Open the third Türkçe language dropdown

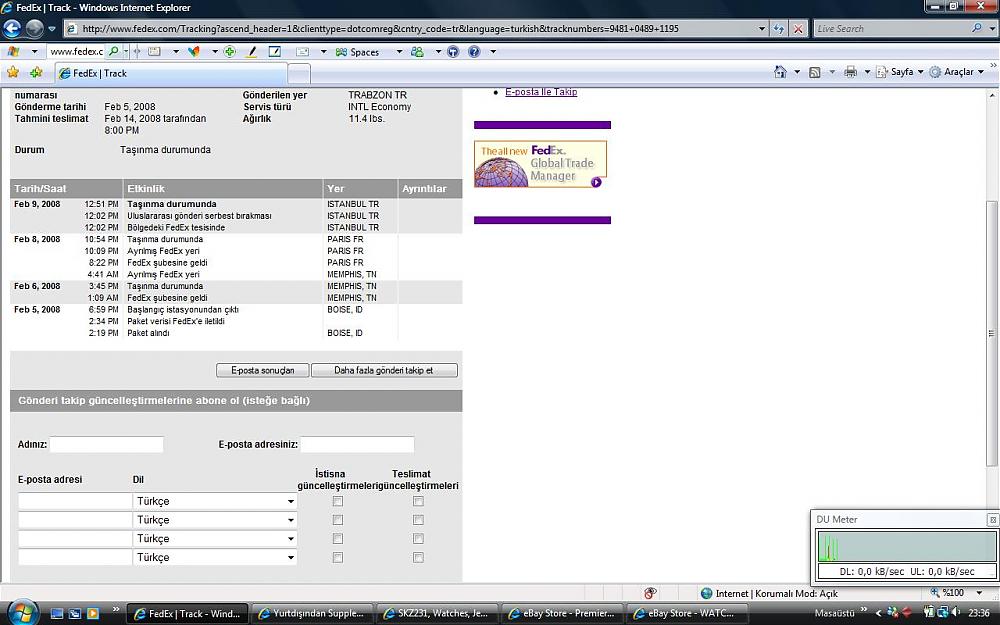pos(215,539)
